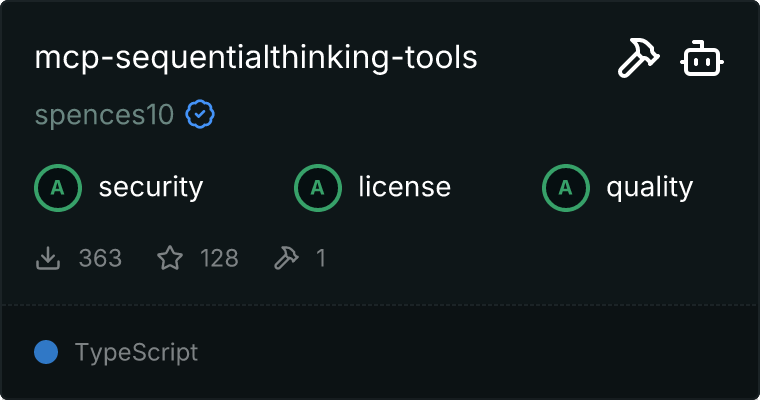
Task: Select the license label text
Action: tap(404, 187)
